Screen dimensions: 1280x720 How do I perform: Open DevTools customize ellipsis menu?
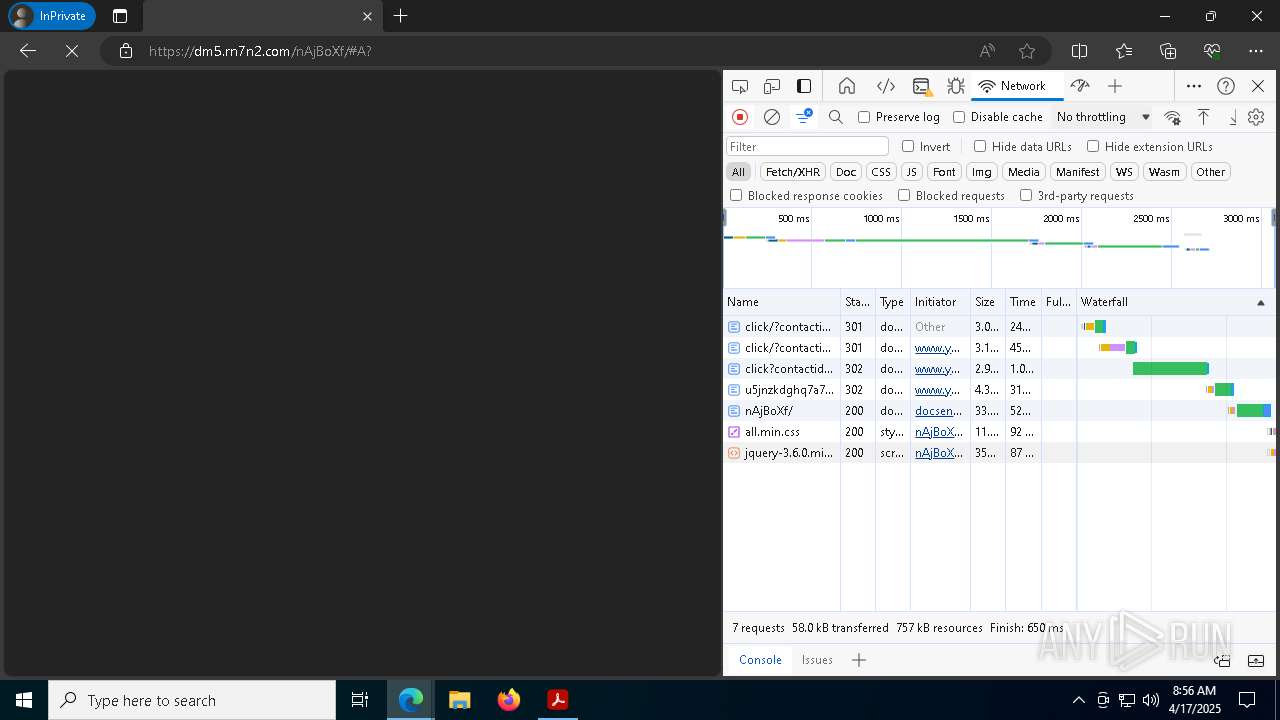1194,86
